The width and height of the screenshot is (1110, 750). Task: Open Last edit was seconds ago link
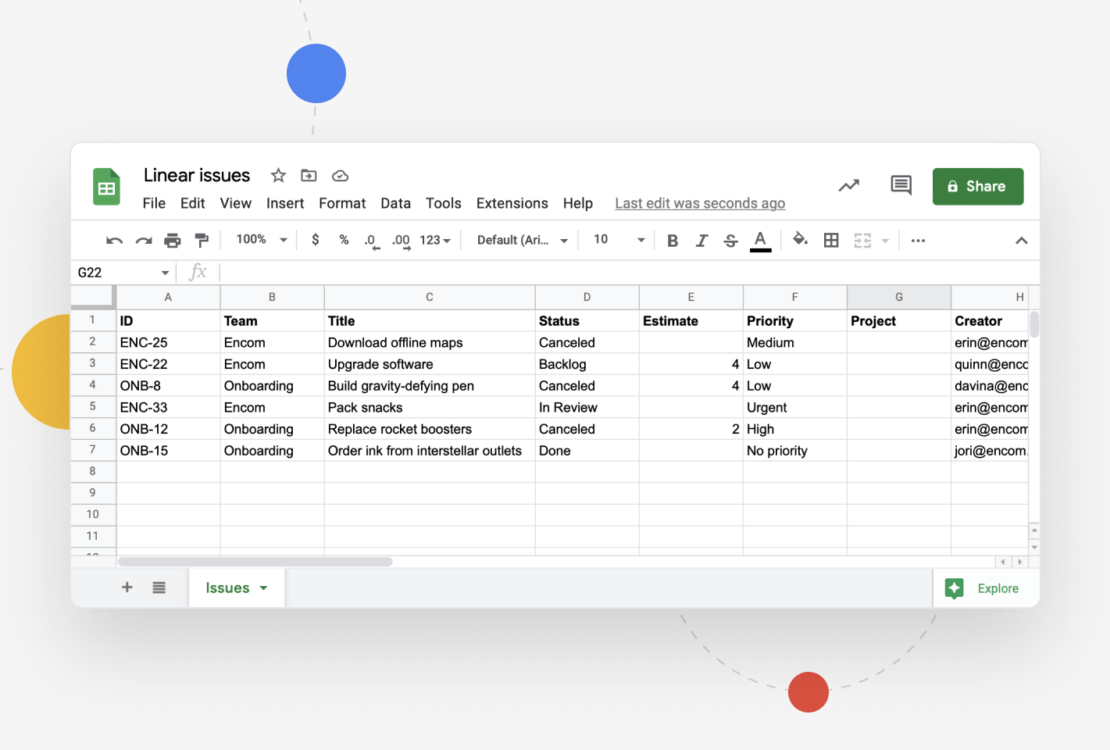(699, 203)
